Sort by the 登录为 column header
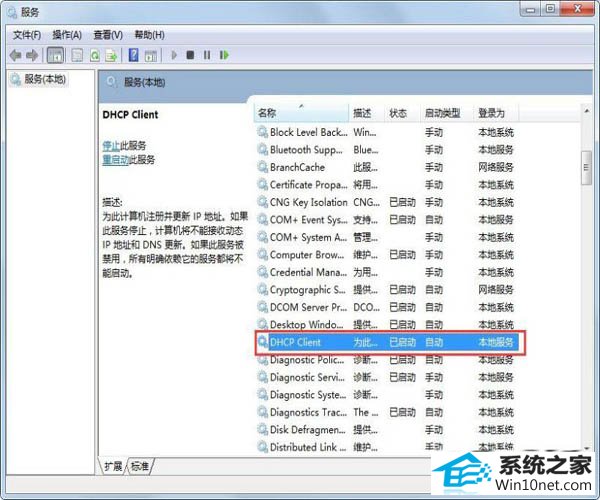600x500 pixels. pyautogui.click(x=496, y=113)
